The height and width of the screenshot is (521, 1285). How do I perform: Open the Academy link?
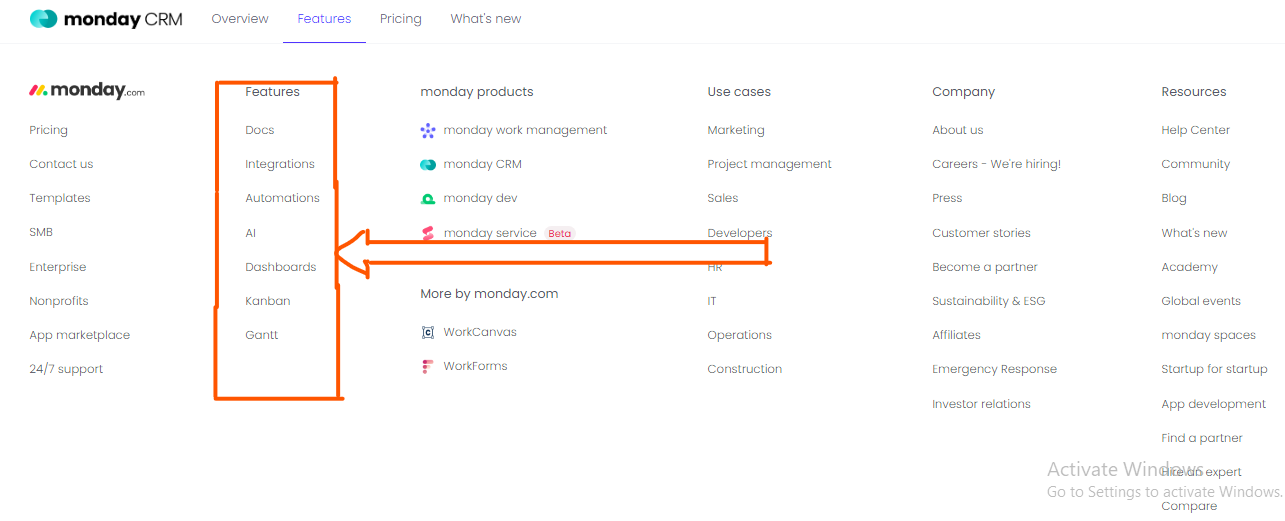(1190, 267)
